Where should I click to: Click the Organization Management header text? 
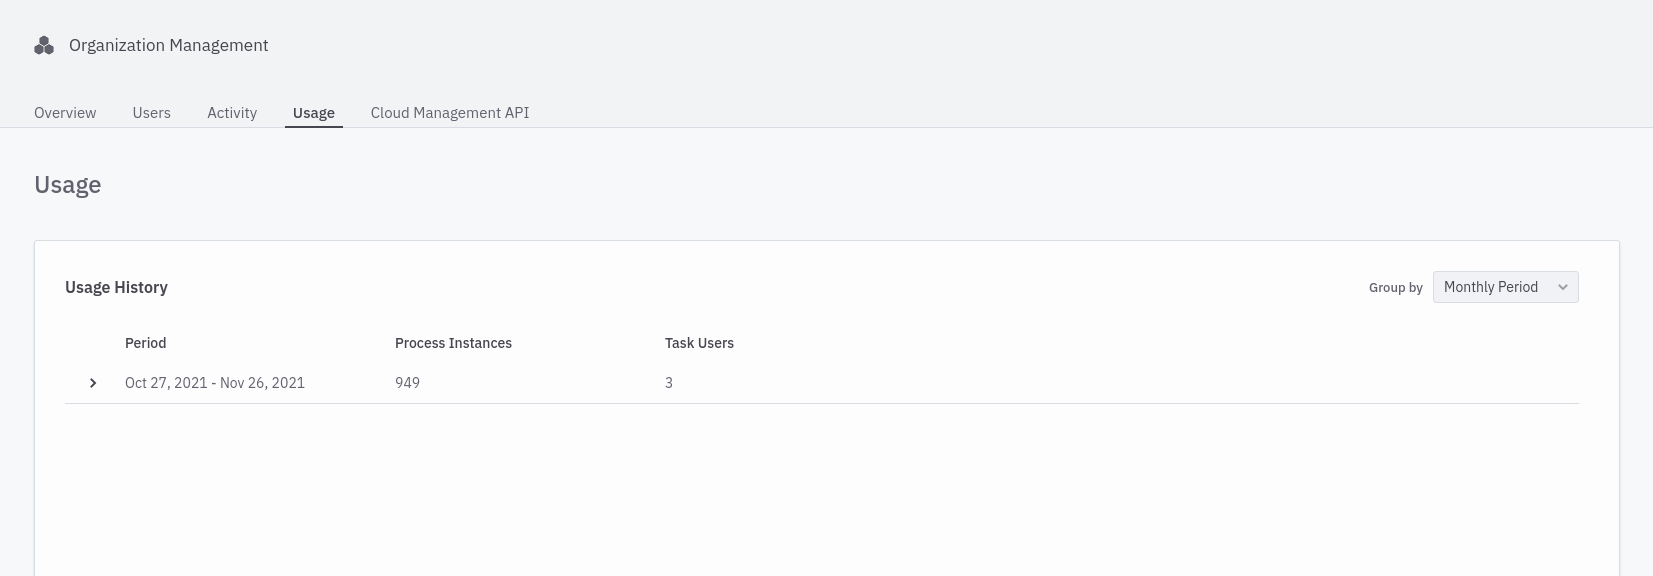click(x=168, y=45)
